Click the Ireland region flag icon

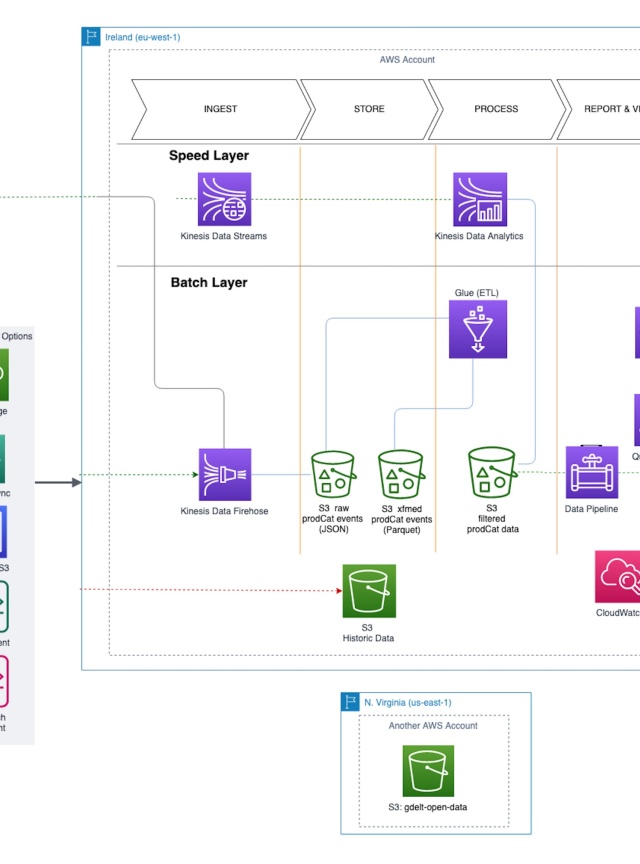tap(91, 36)
